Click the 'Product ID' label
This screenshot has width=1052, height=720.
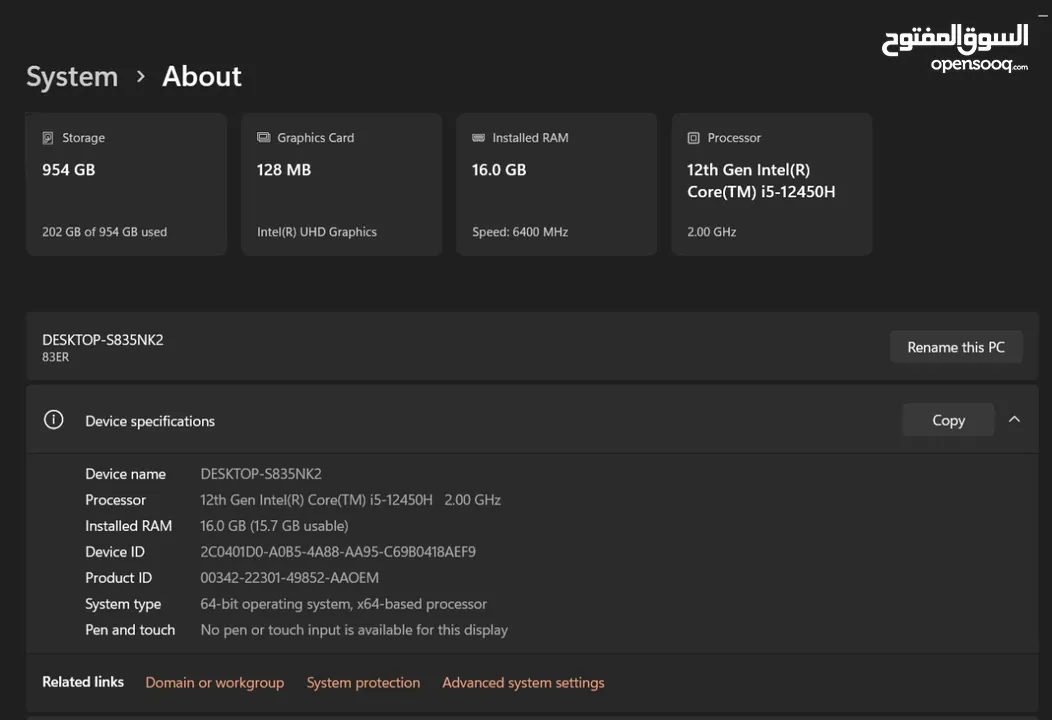(x=119, y=578)
